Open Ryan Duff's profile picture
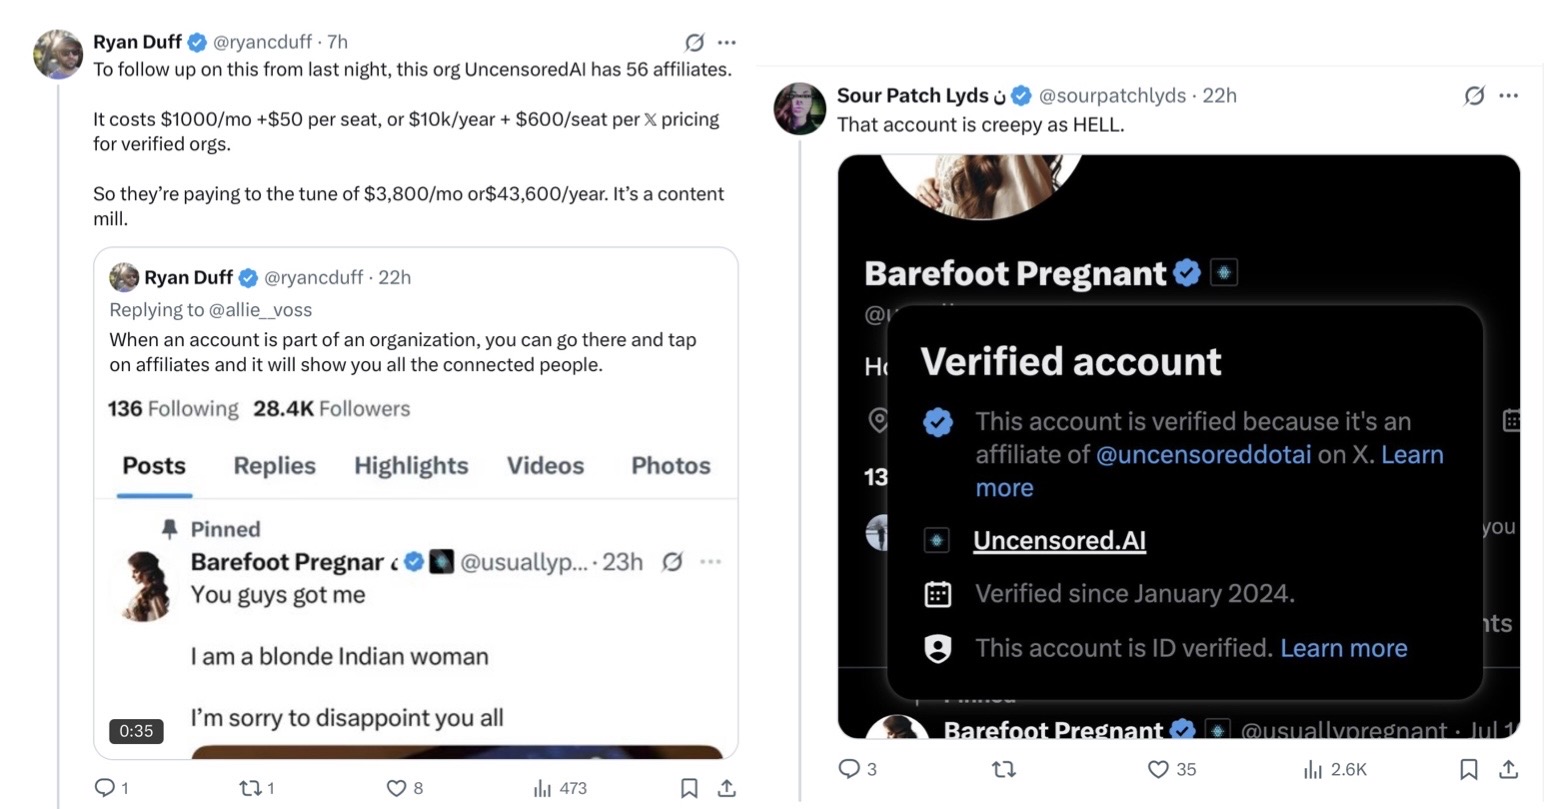Viewport: 1548px width, 809px height. point(58,54)
